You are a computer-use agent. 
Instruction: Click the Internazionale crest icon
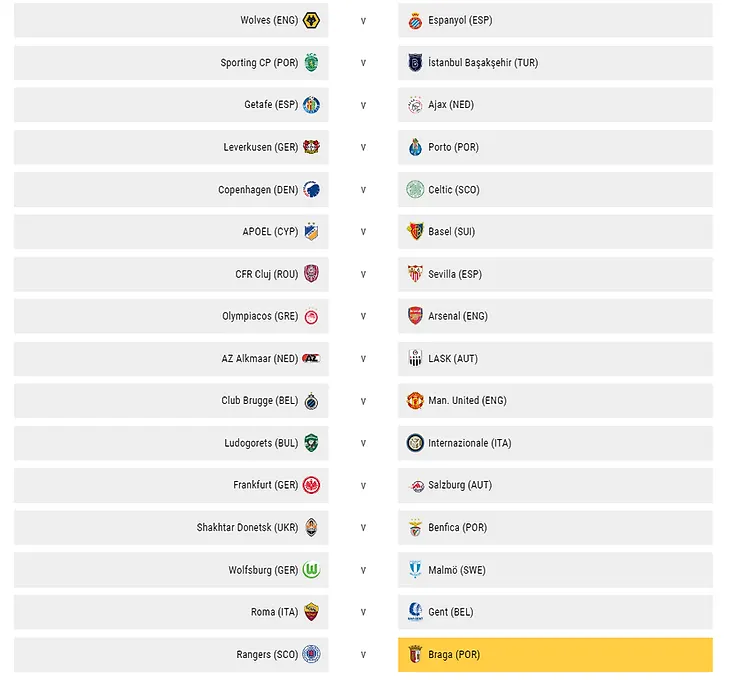point(415,443)
